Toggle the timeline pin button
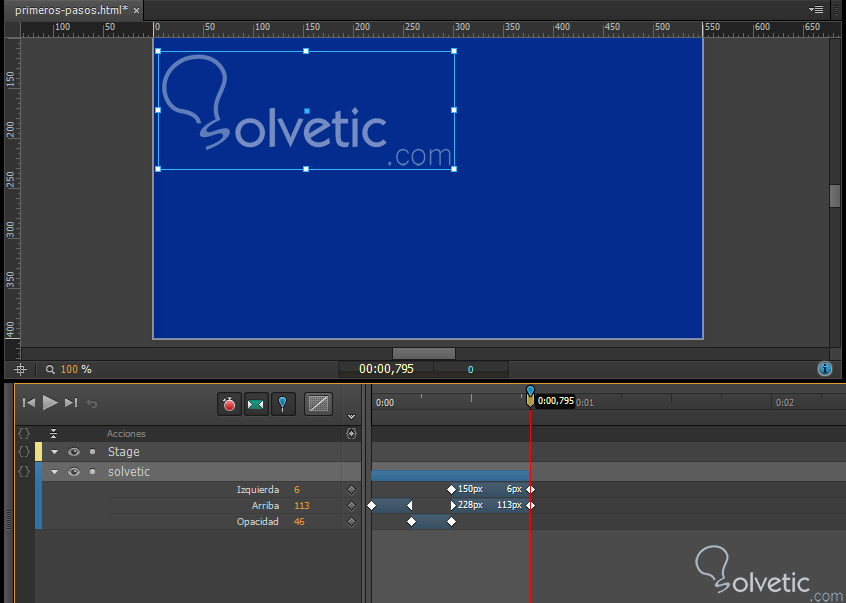The image size is (846, 603). [283, 403]
